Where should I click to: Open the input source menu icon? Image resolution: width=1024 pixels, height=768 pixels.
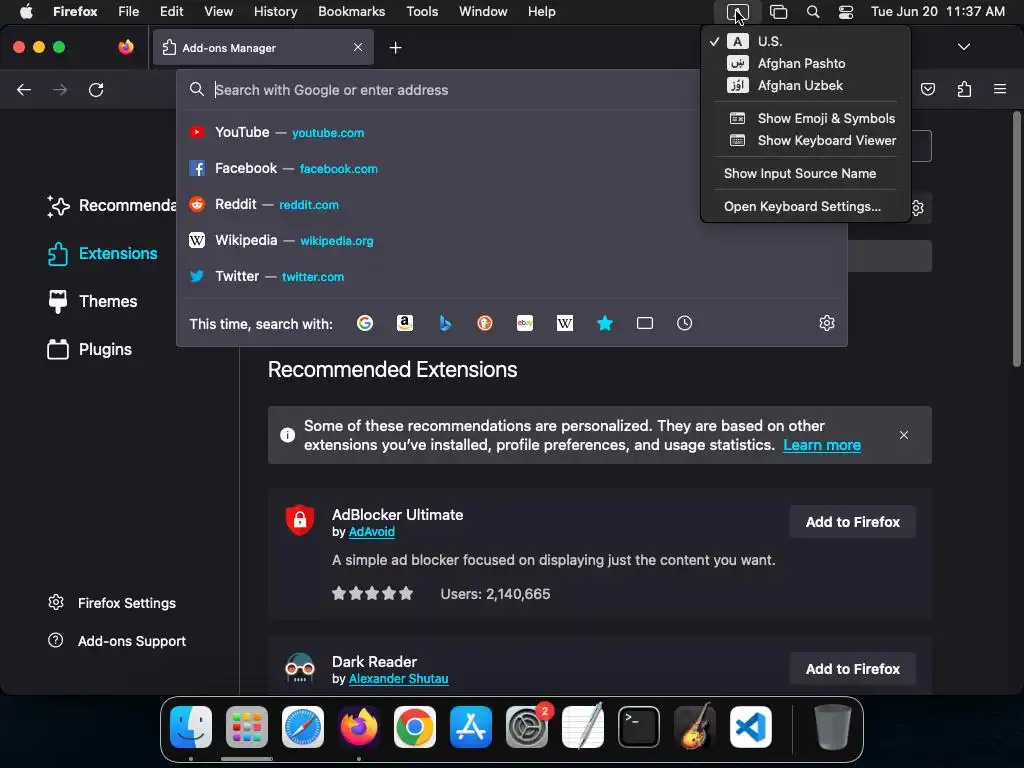click(x=737, y=12)
